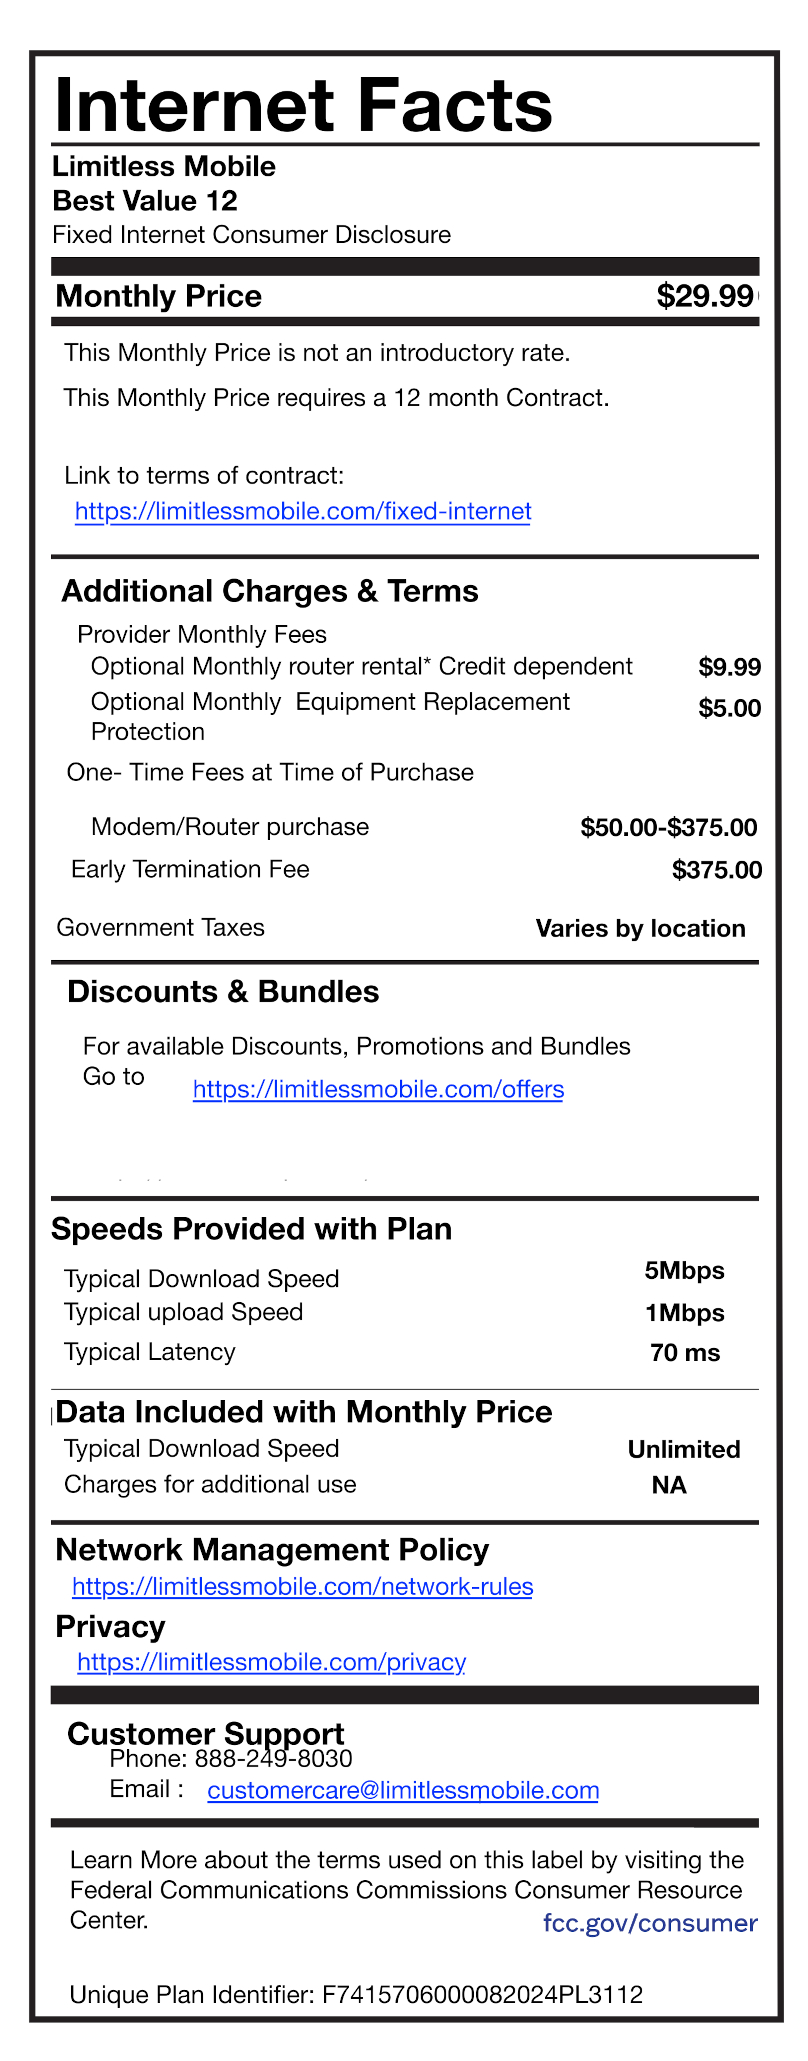Click the customercare email address link
Image resolution: width=808 pixels, height=2061 pixels.
(403, 1790)
